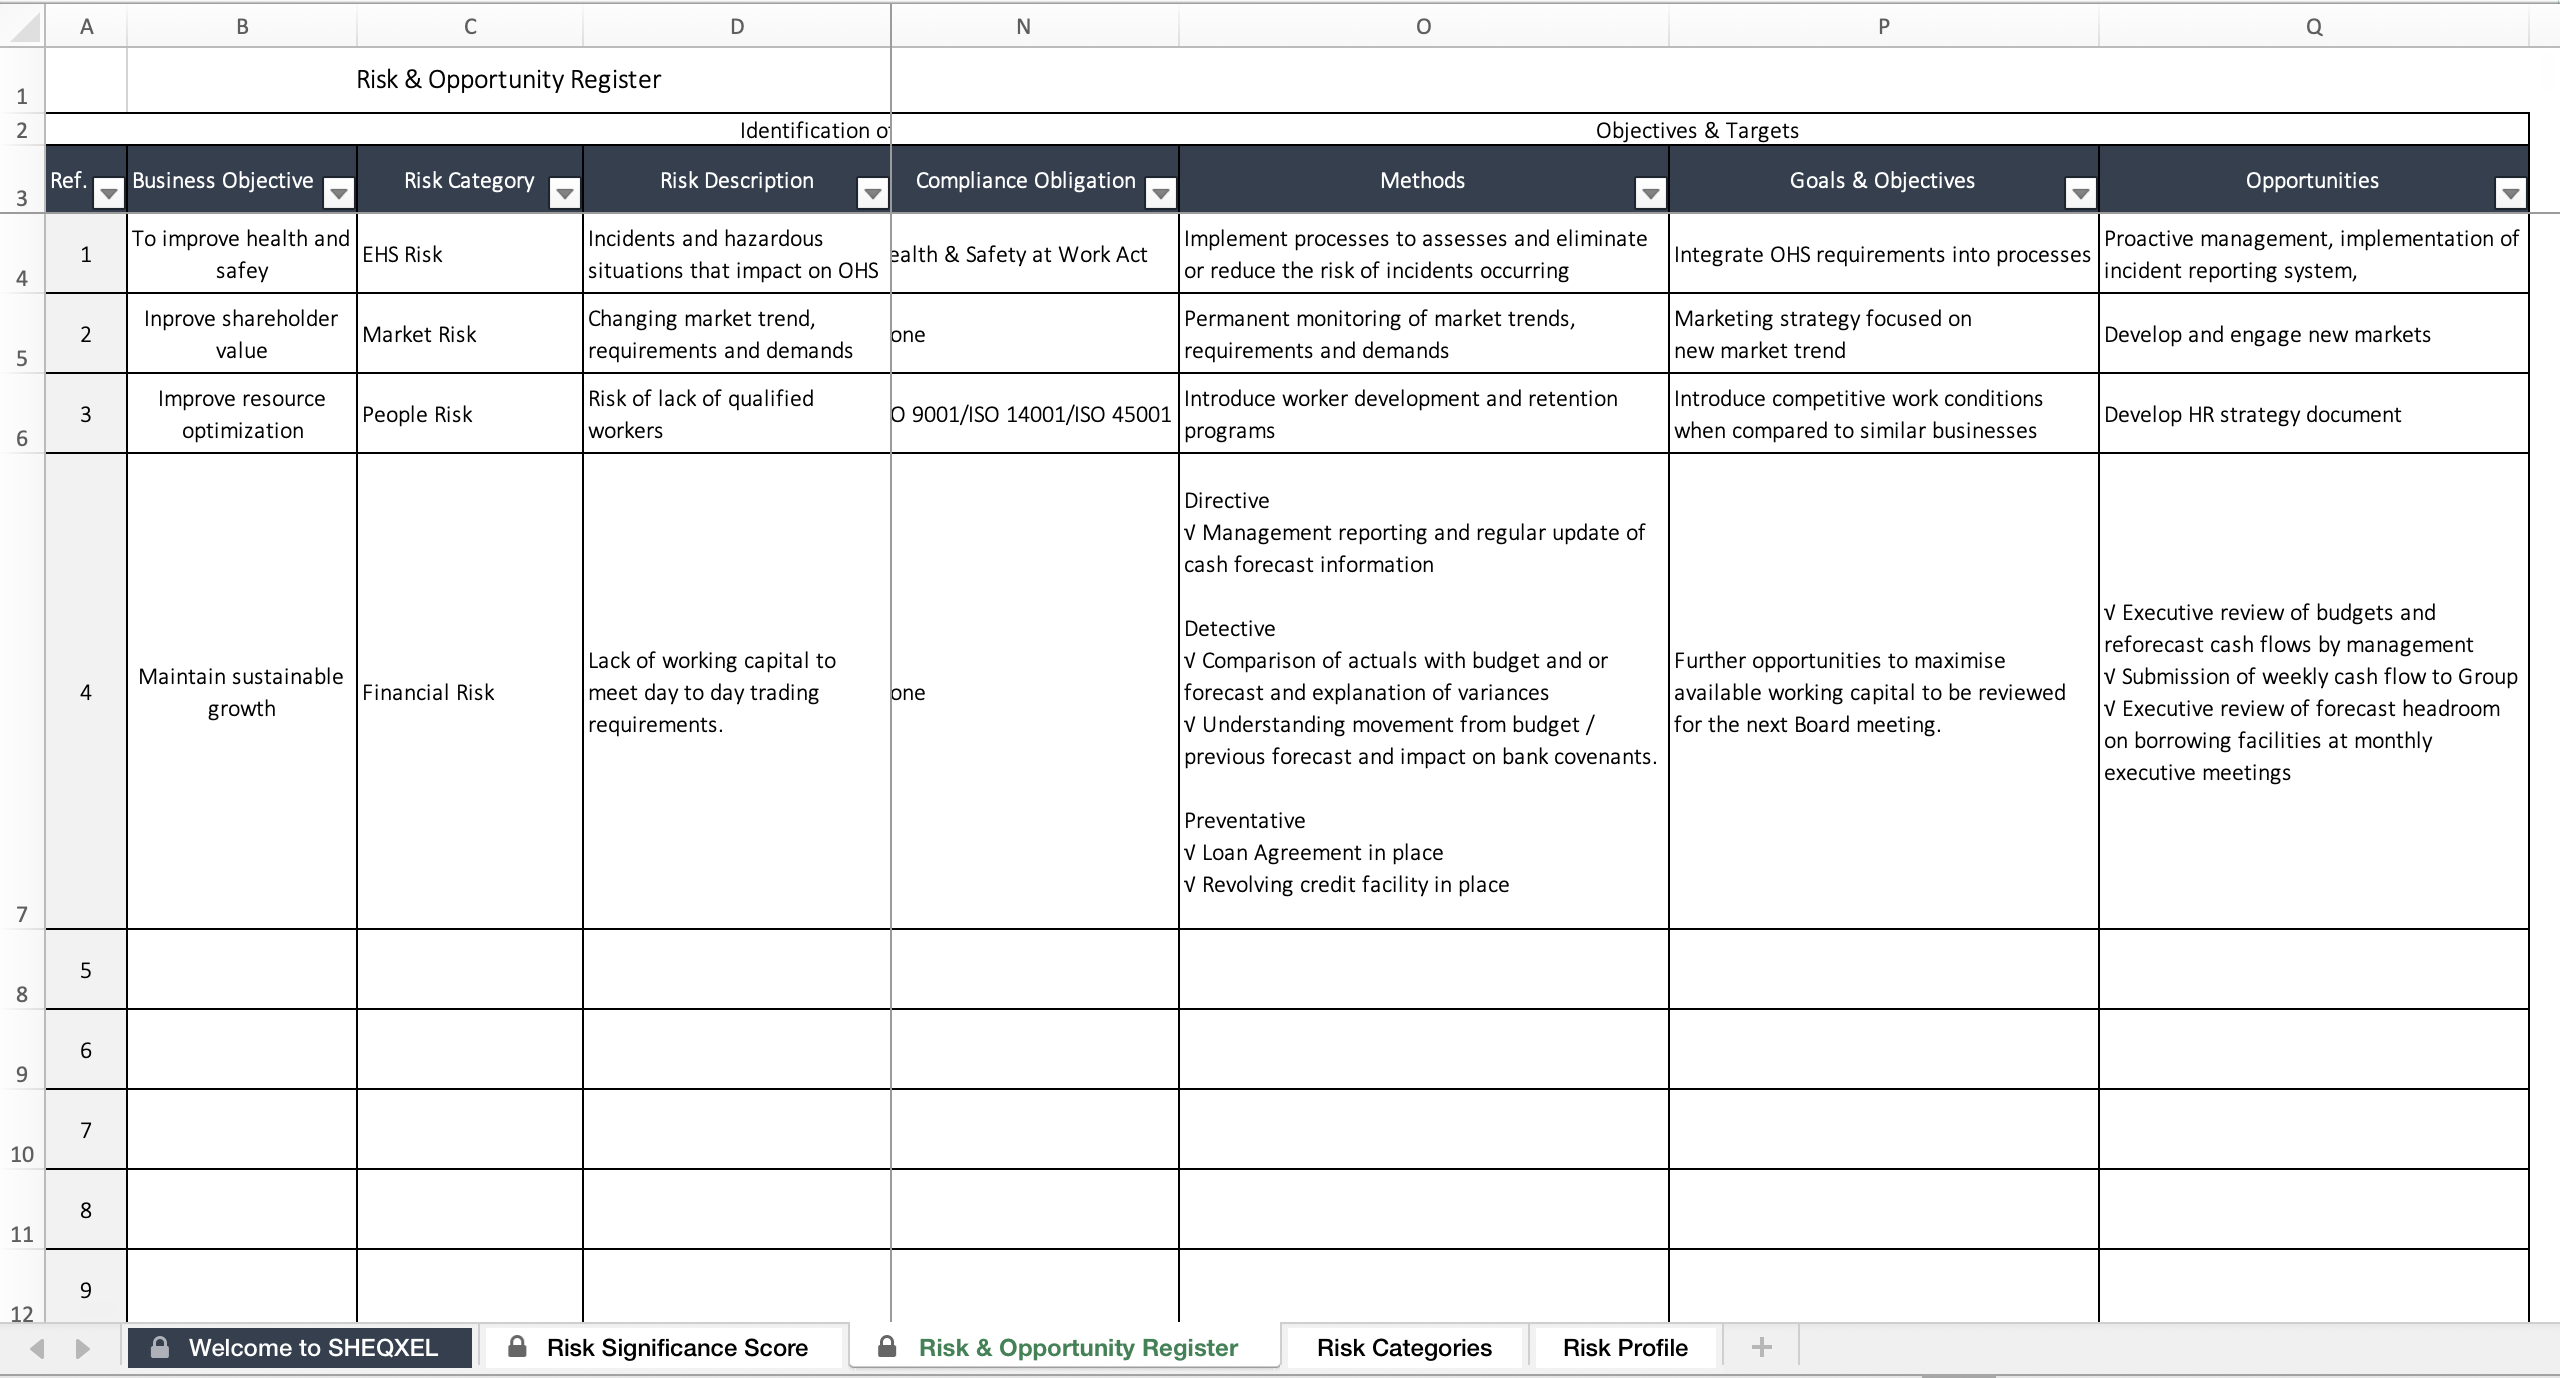The image size is (2560, 1378).
Task: Open the Methods column filter
Action: click(1650, 193)
